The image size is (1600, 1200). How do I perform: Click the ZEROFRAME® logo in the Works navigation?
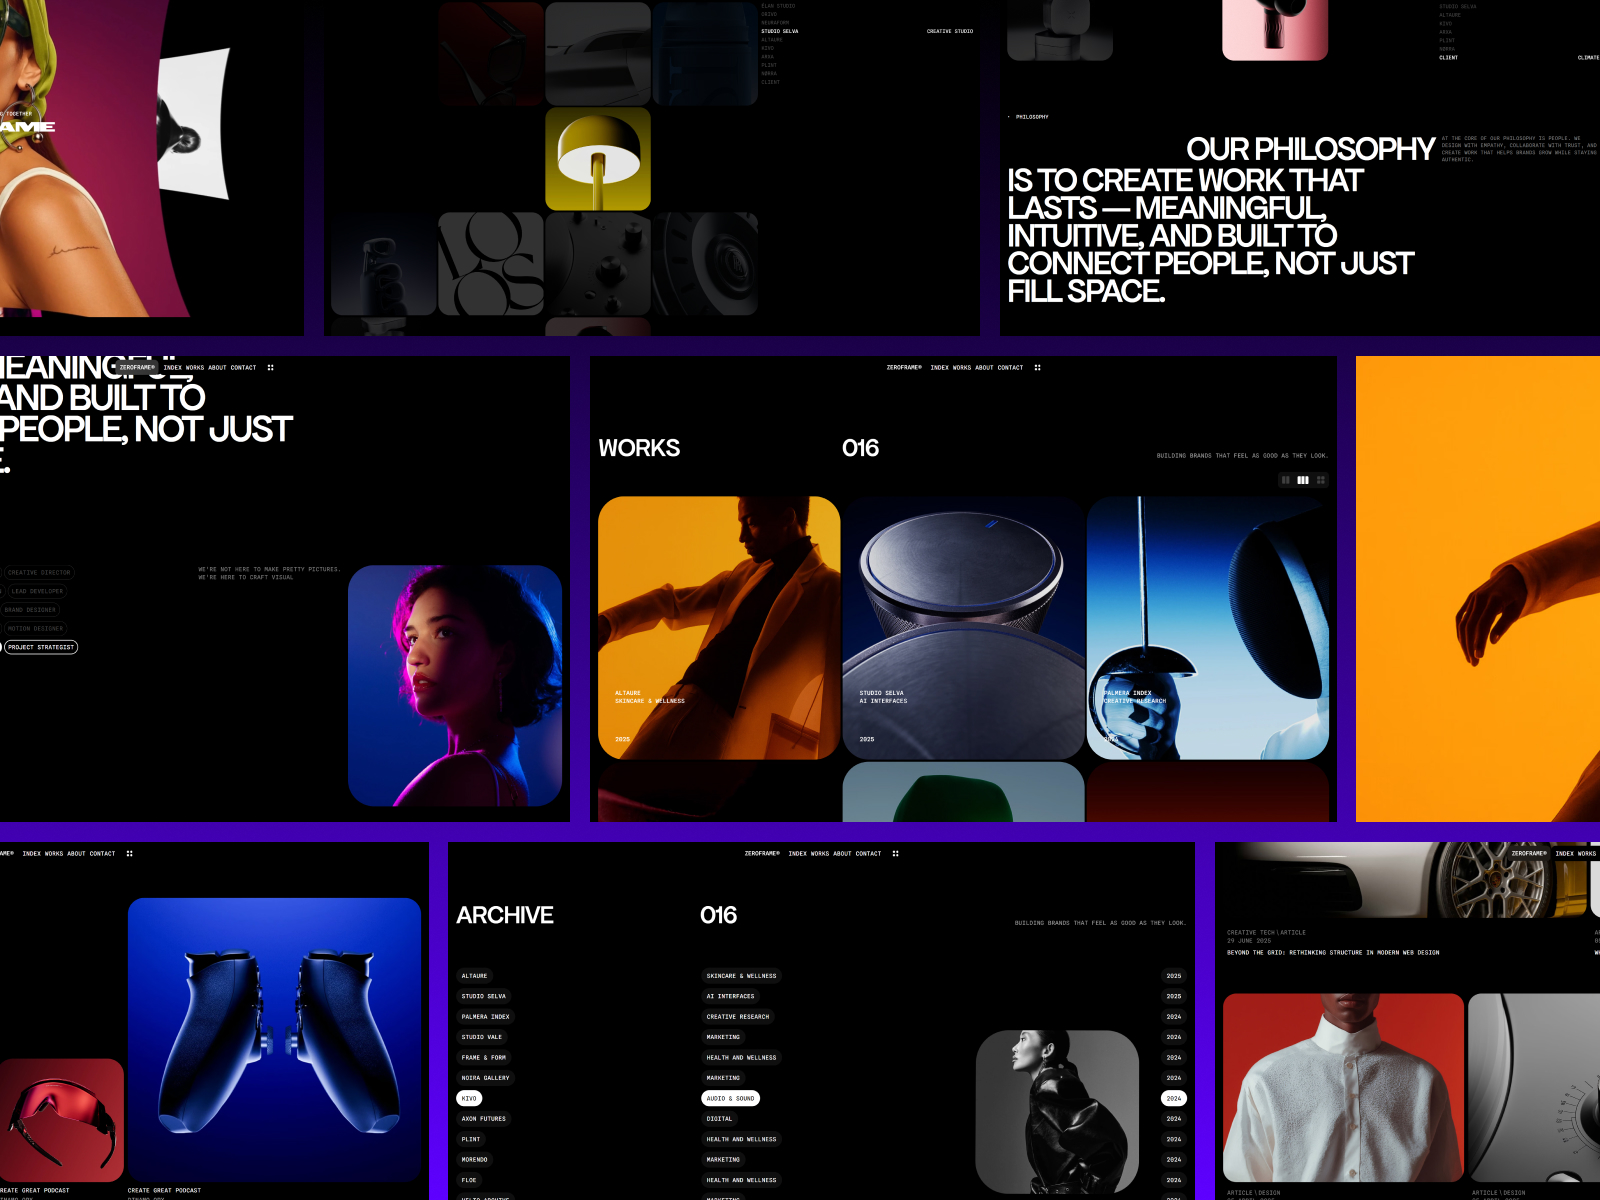click(x=903, y=368)
